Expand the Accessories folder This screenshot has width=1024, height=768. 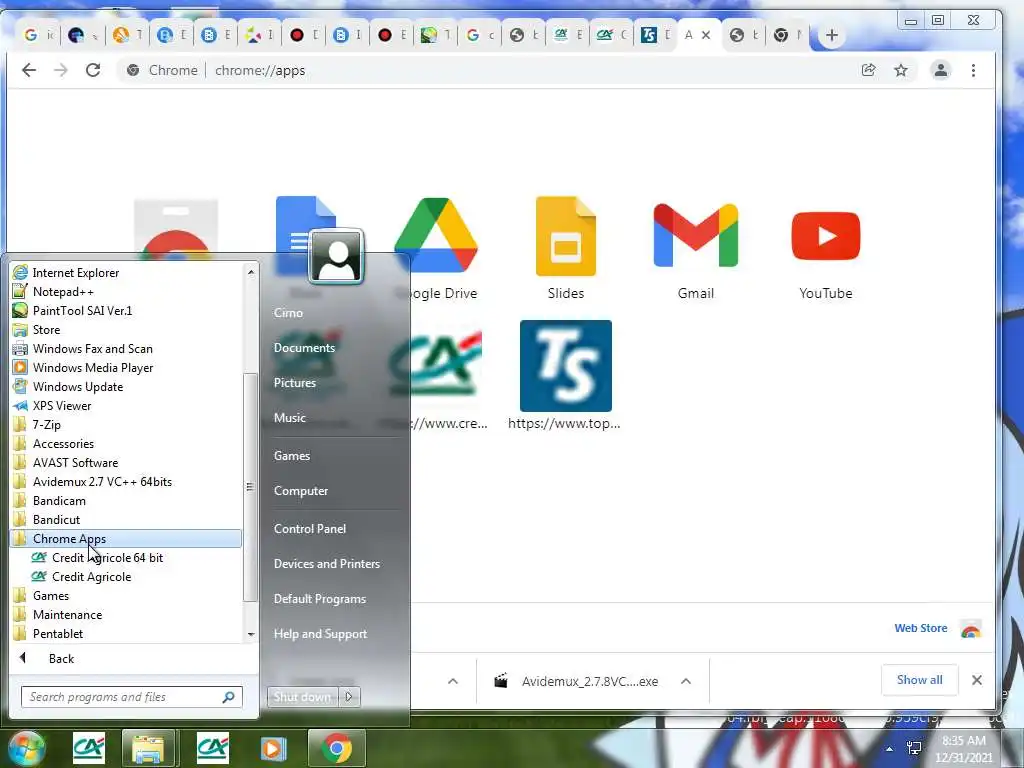(x=63, y=443)
